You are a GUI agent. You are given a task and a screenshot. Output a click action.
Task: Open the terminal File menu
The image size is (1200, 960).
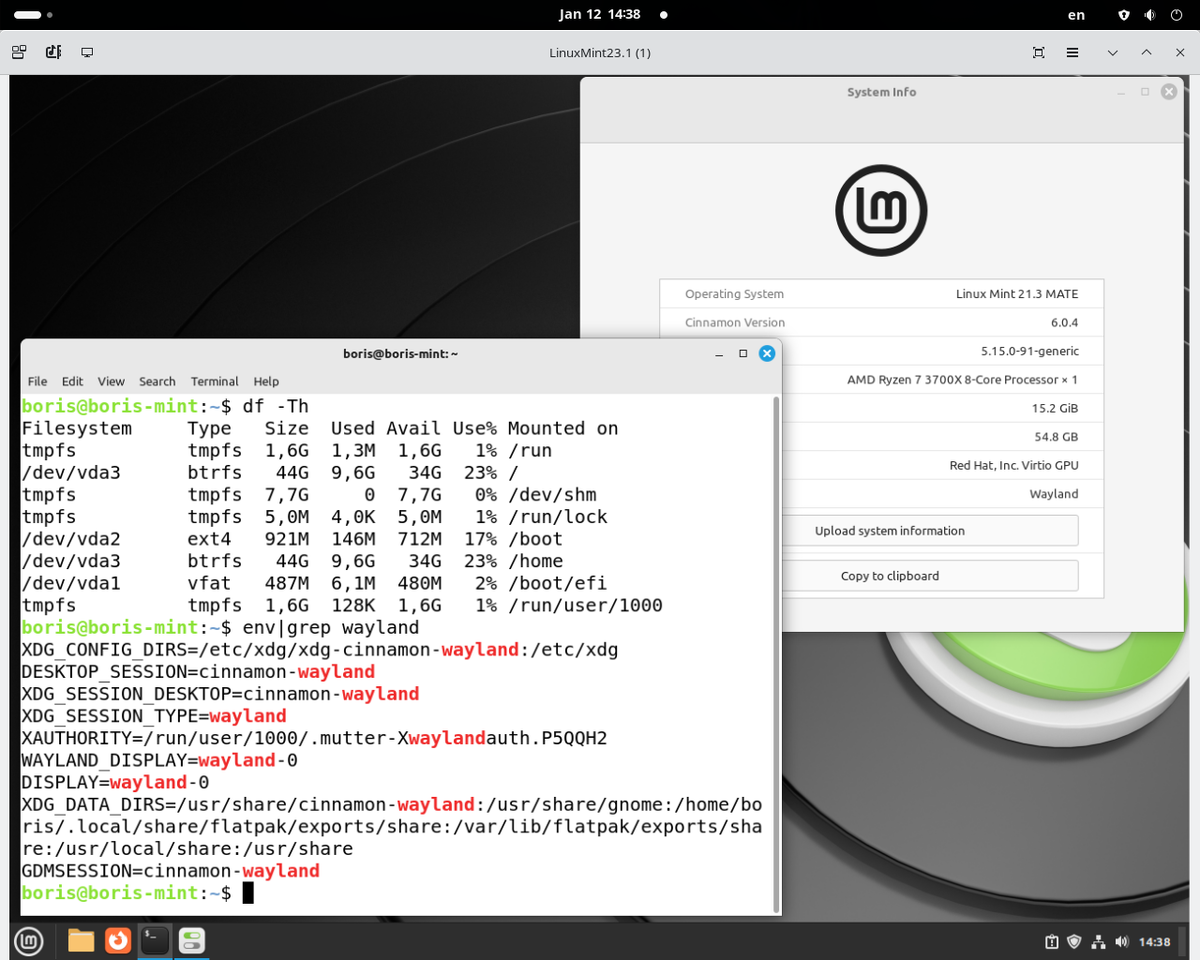pos(37,381)
